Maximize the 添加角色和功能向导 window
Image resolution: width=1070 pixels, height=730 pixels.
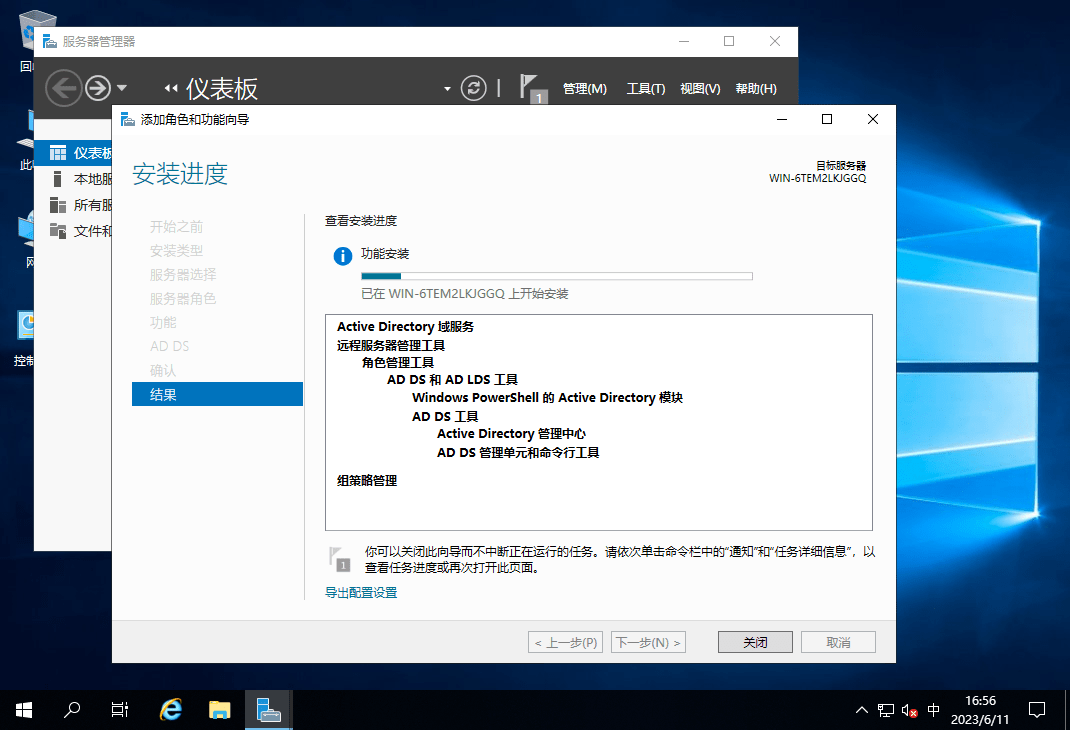point(827,119)
